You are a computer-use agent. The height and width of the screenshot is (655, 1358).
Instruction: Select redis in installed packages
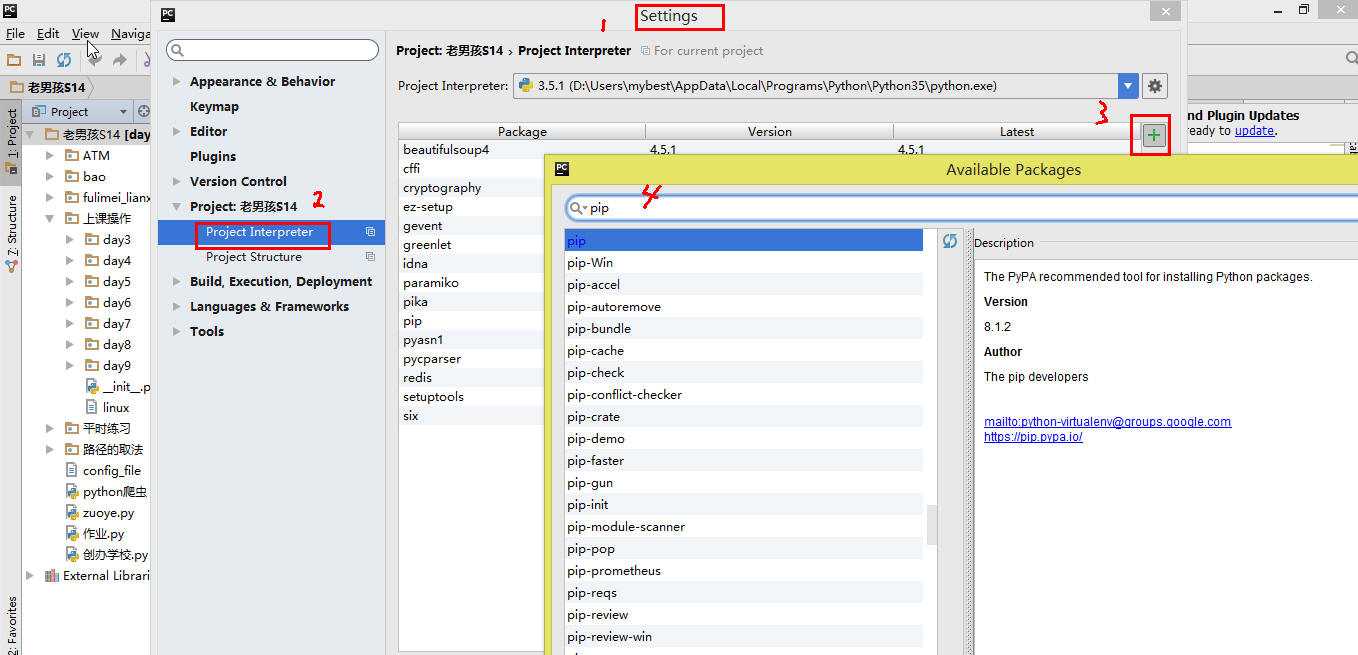[472, 378]
